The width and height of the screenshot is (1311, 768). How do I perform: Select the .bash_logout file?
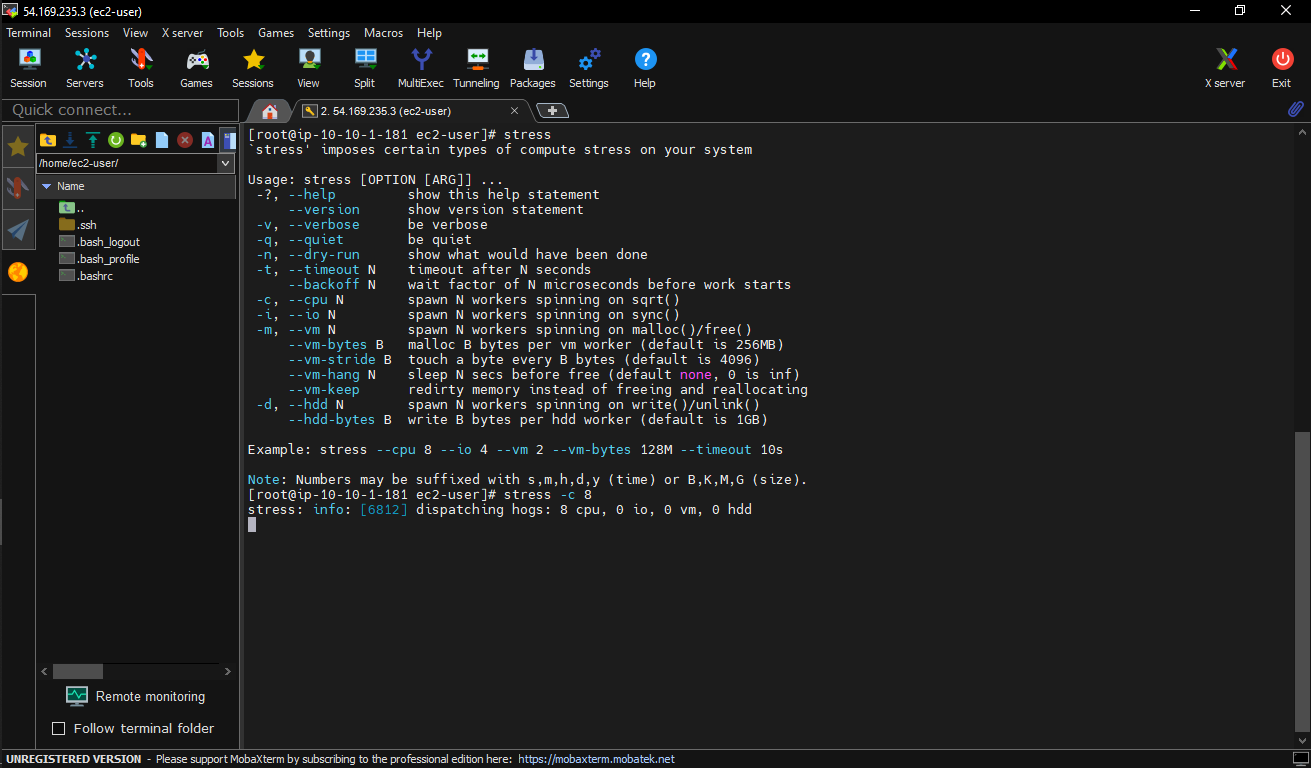pyautogui.click(x=99, y=242)
